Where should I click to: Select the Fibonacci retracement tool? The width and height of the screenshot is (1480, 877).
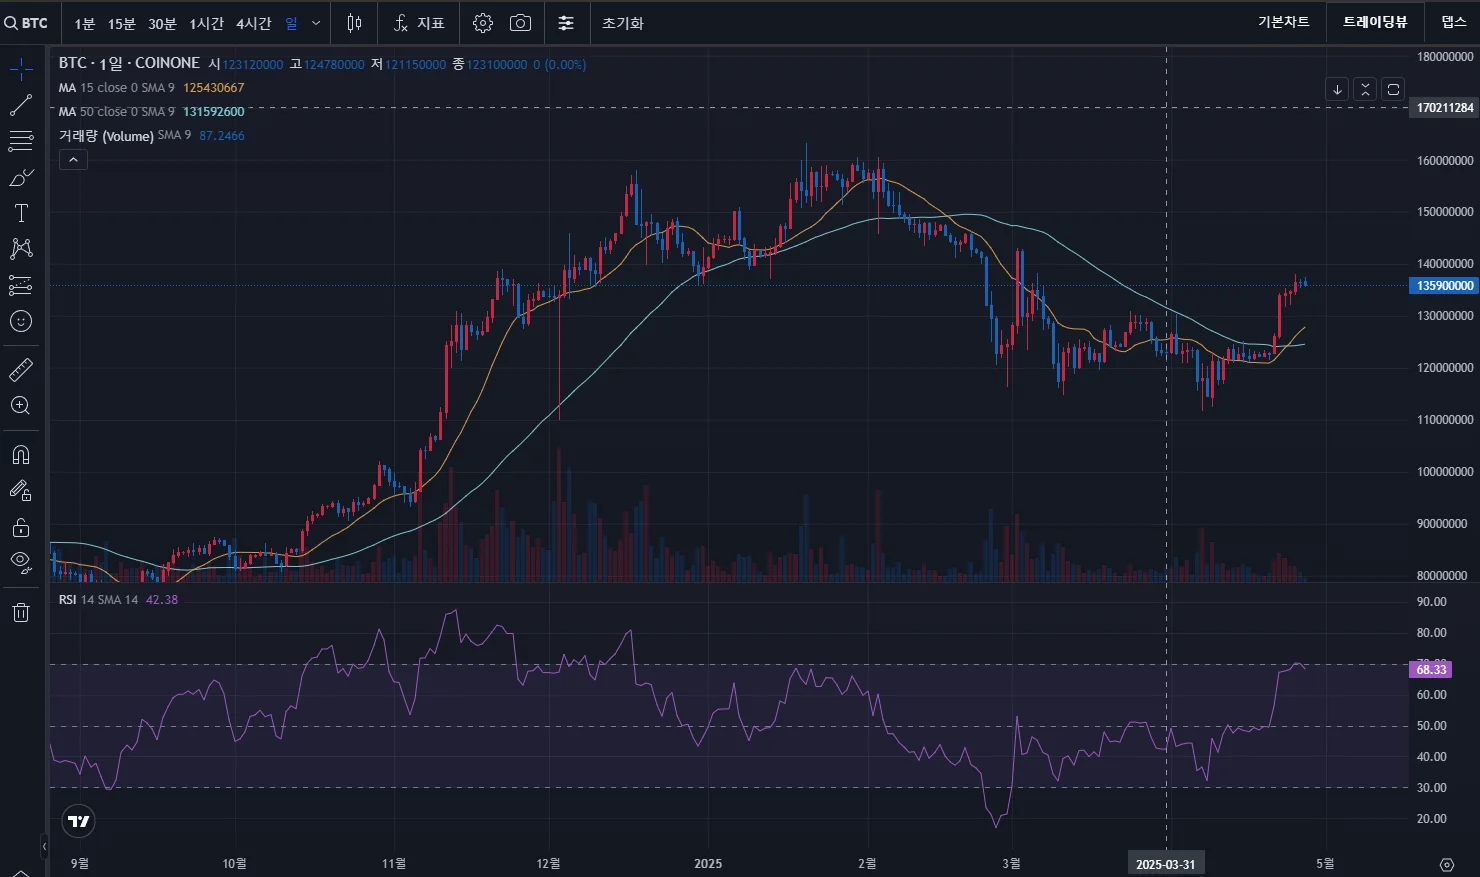coord(21,141)
